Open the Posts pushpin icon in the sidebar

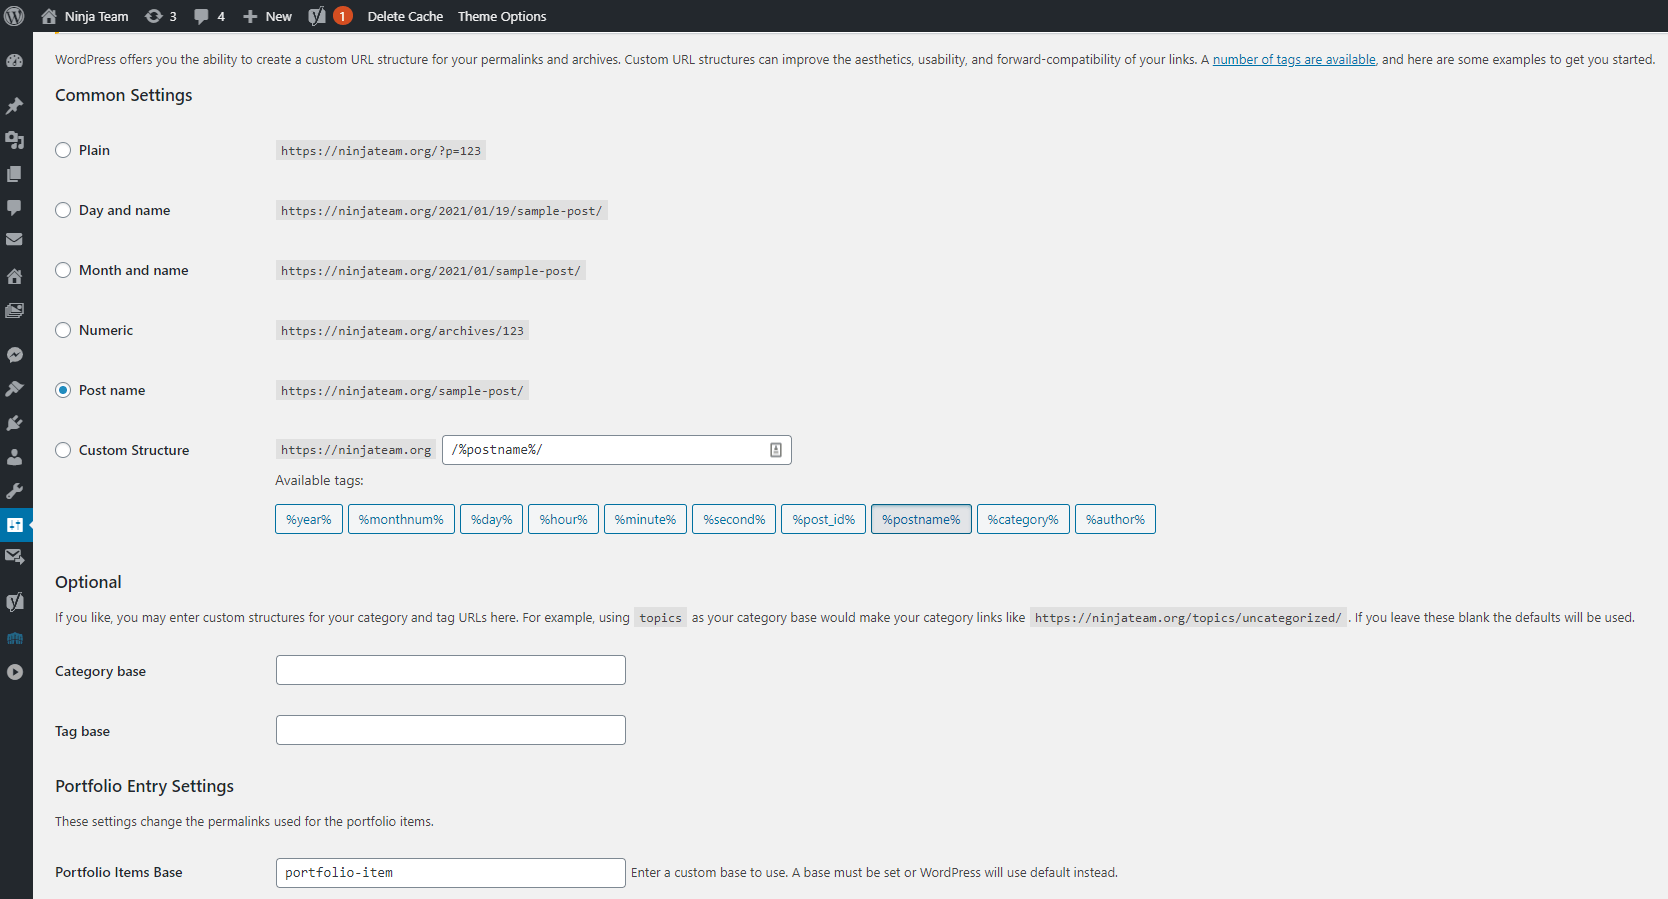point(15,106)
